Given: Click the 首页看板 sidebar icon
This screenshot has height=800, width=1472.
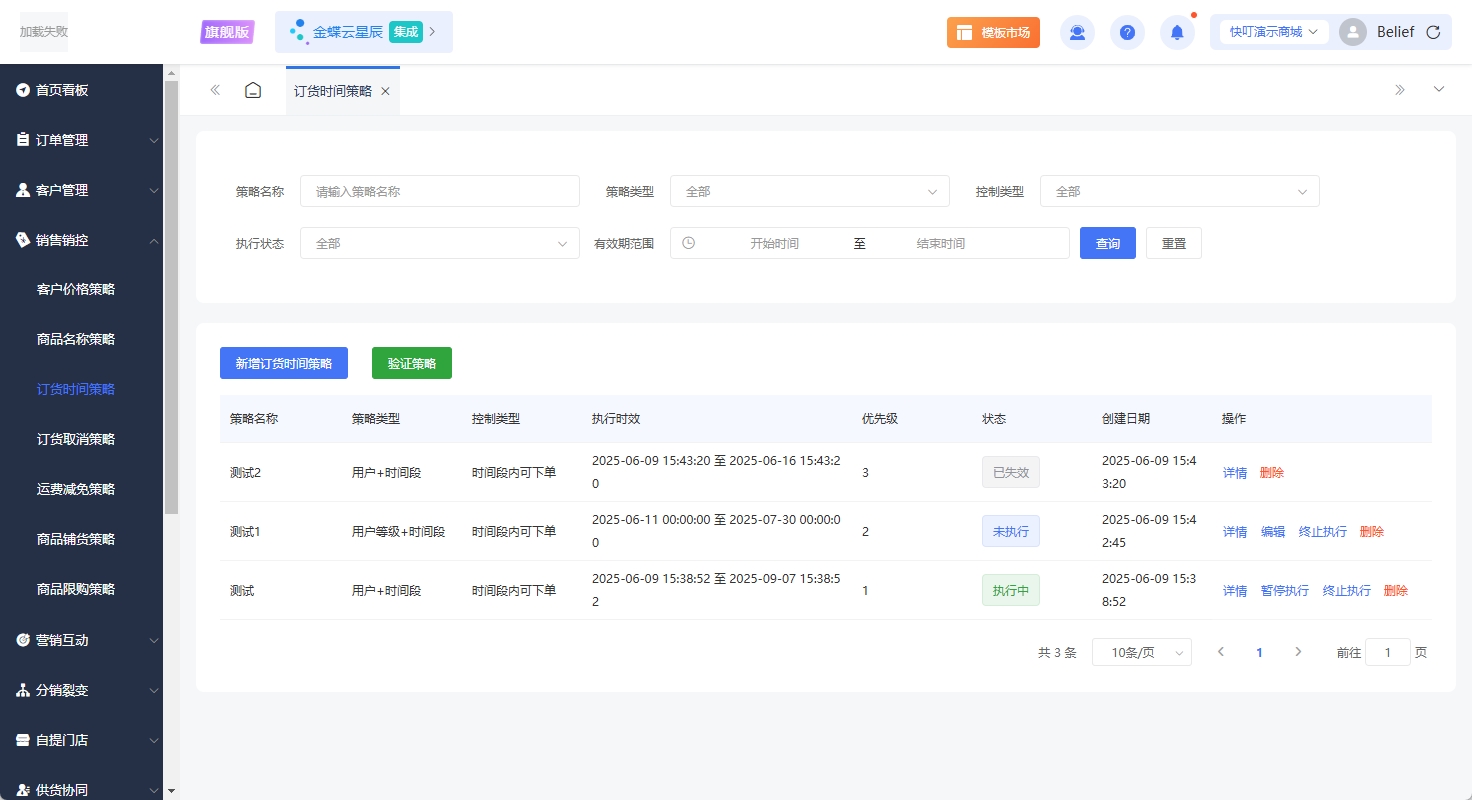Looking at the screenshot, I should click(23, 90).
